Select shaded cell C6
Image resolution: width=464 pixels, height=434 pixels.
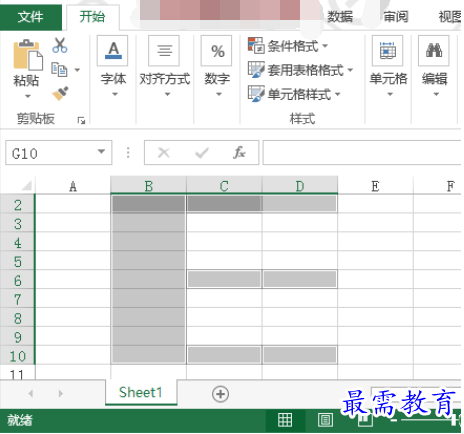[x=224, y=279]
